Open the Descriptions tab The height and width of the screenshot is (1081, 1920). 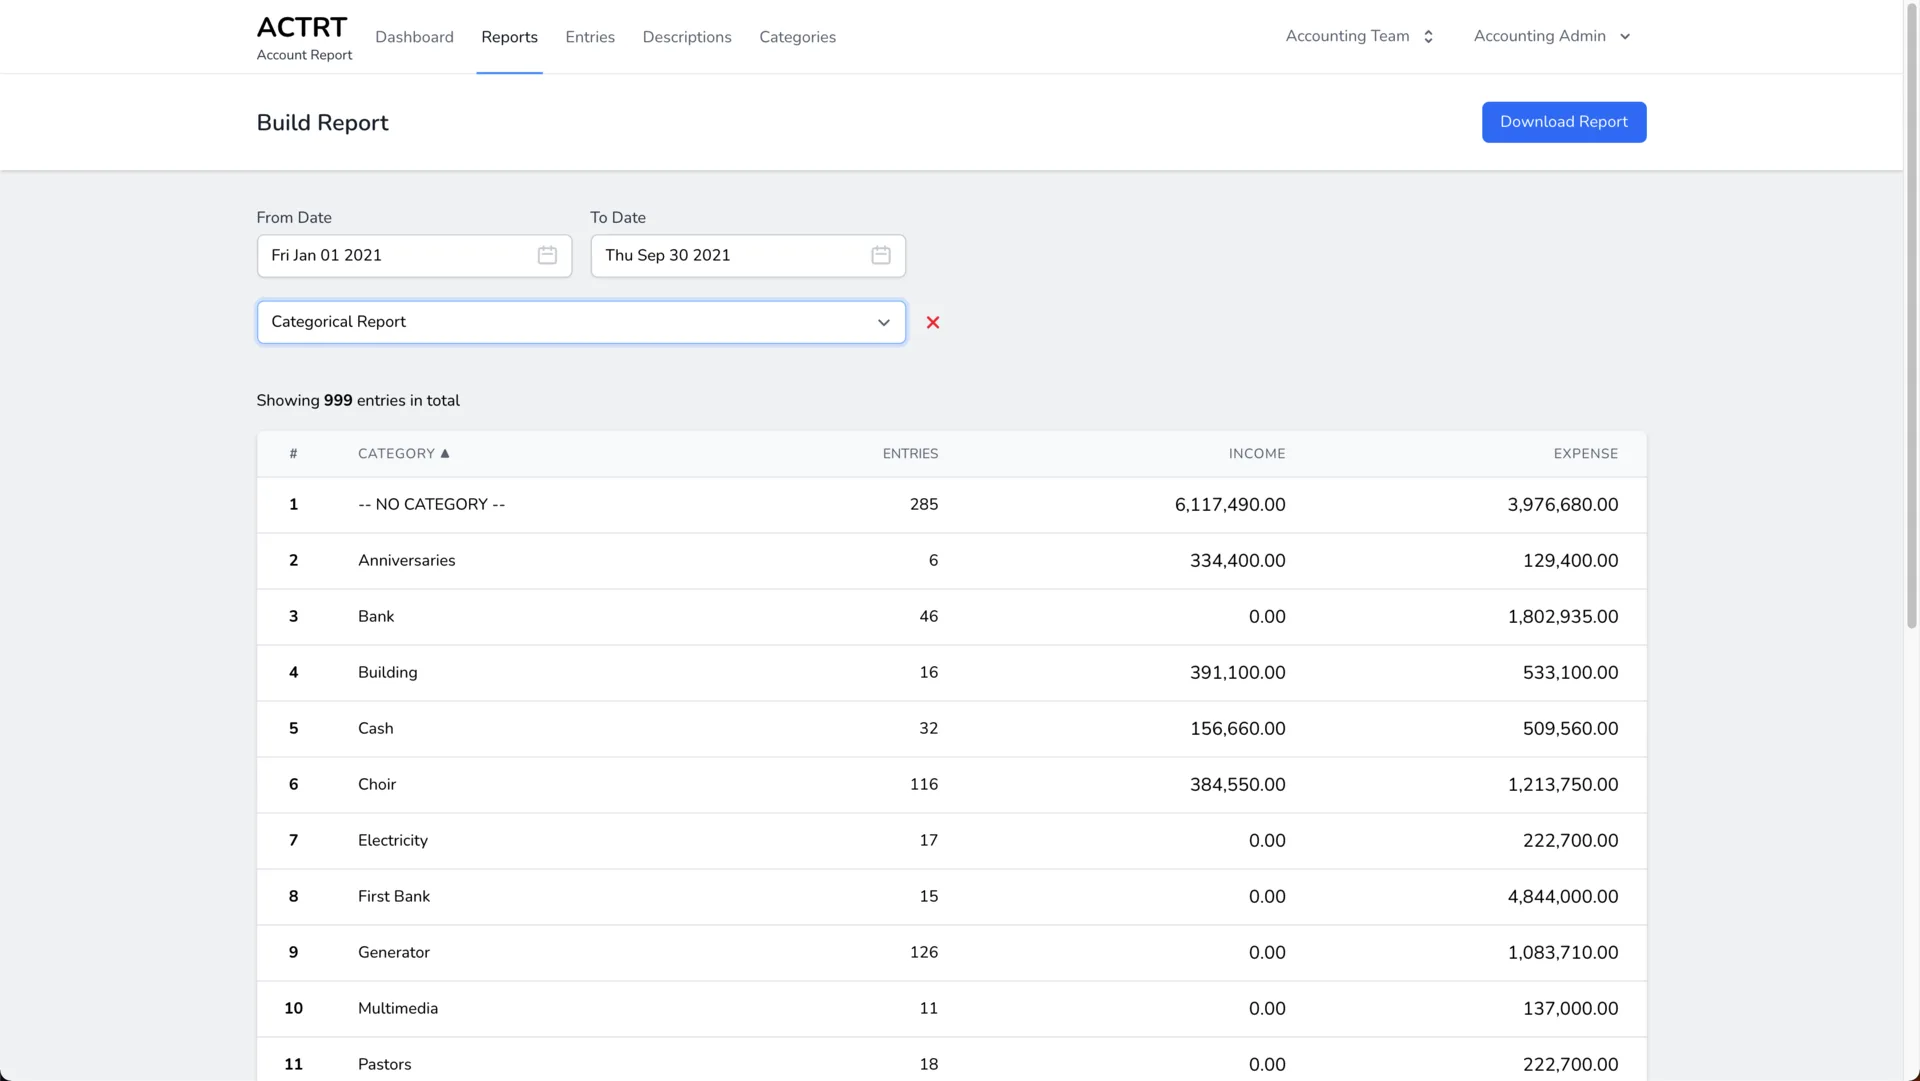pyautogui.click(x=687, y=37)
